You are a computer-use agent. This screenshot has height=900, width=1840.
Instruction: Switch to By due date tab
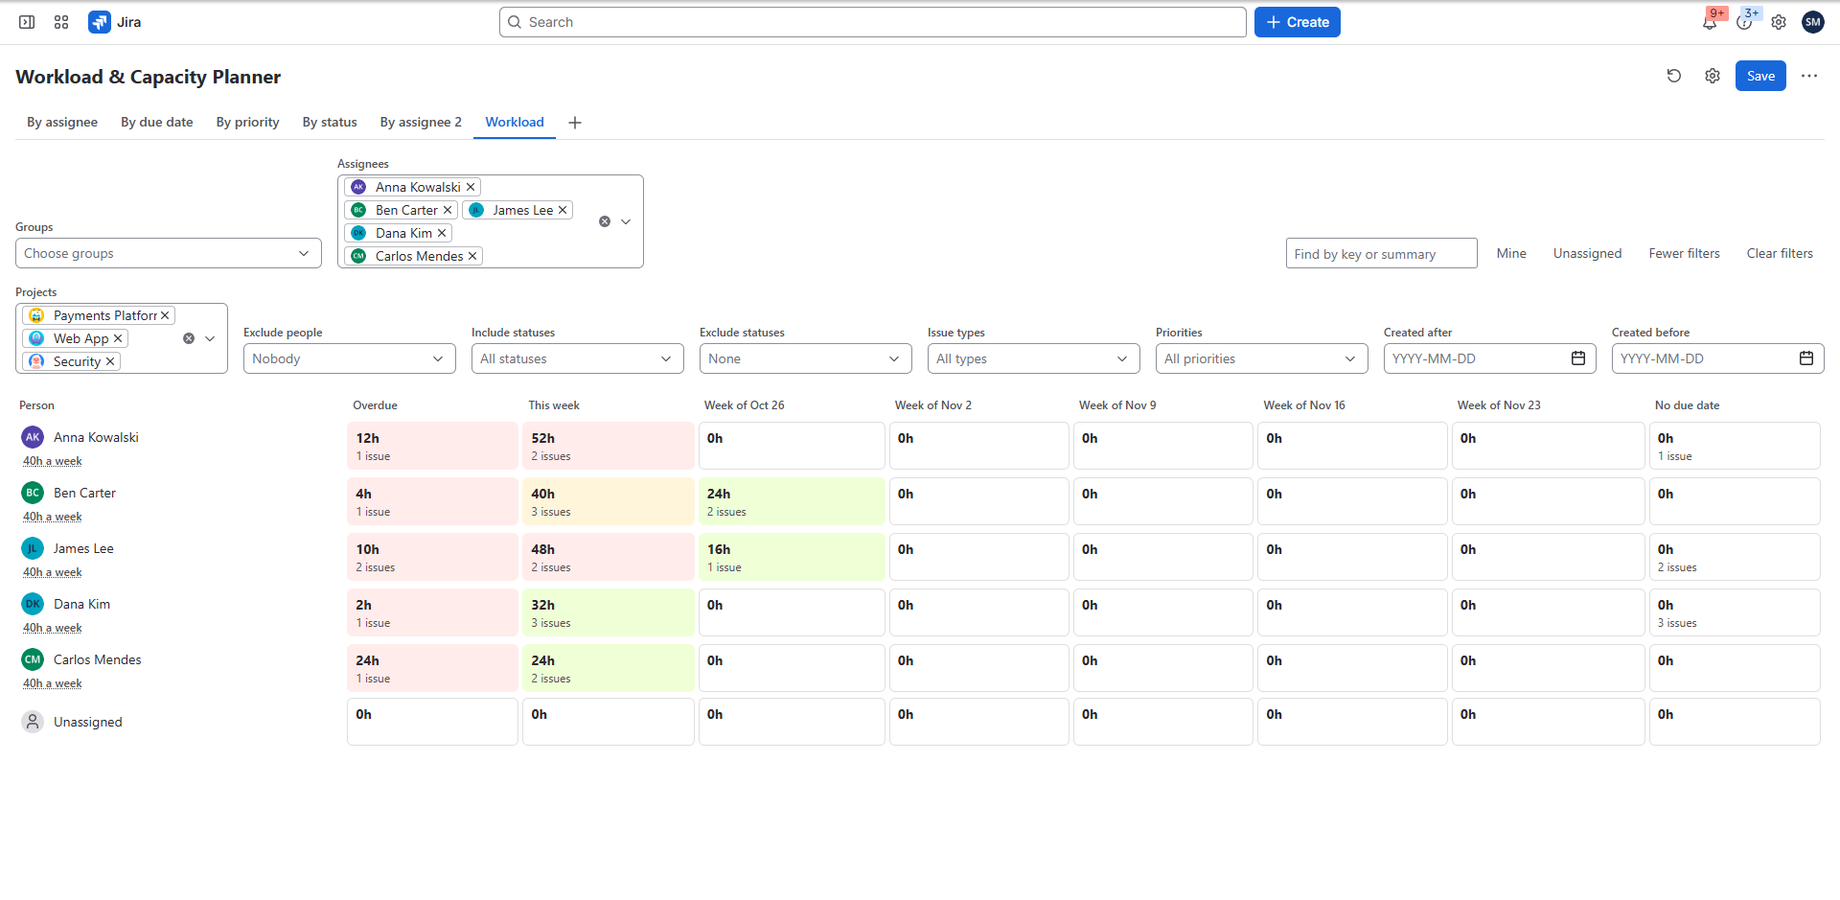coord(157,122)
